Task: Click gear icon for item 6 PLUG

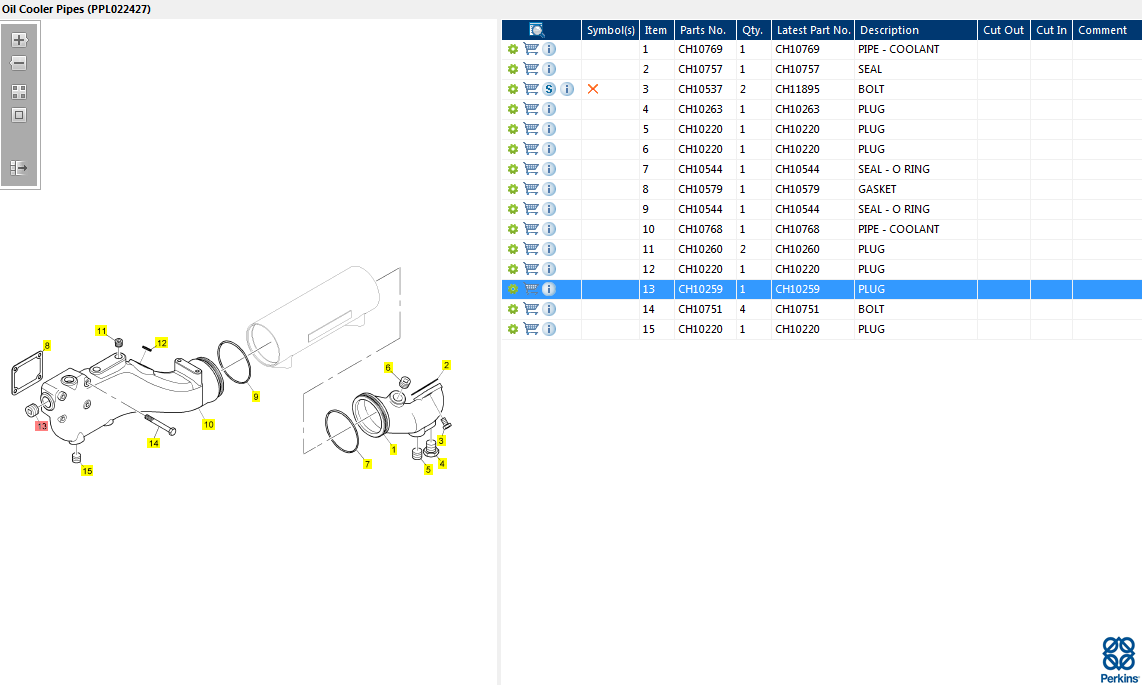Action: point(513,149)
